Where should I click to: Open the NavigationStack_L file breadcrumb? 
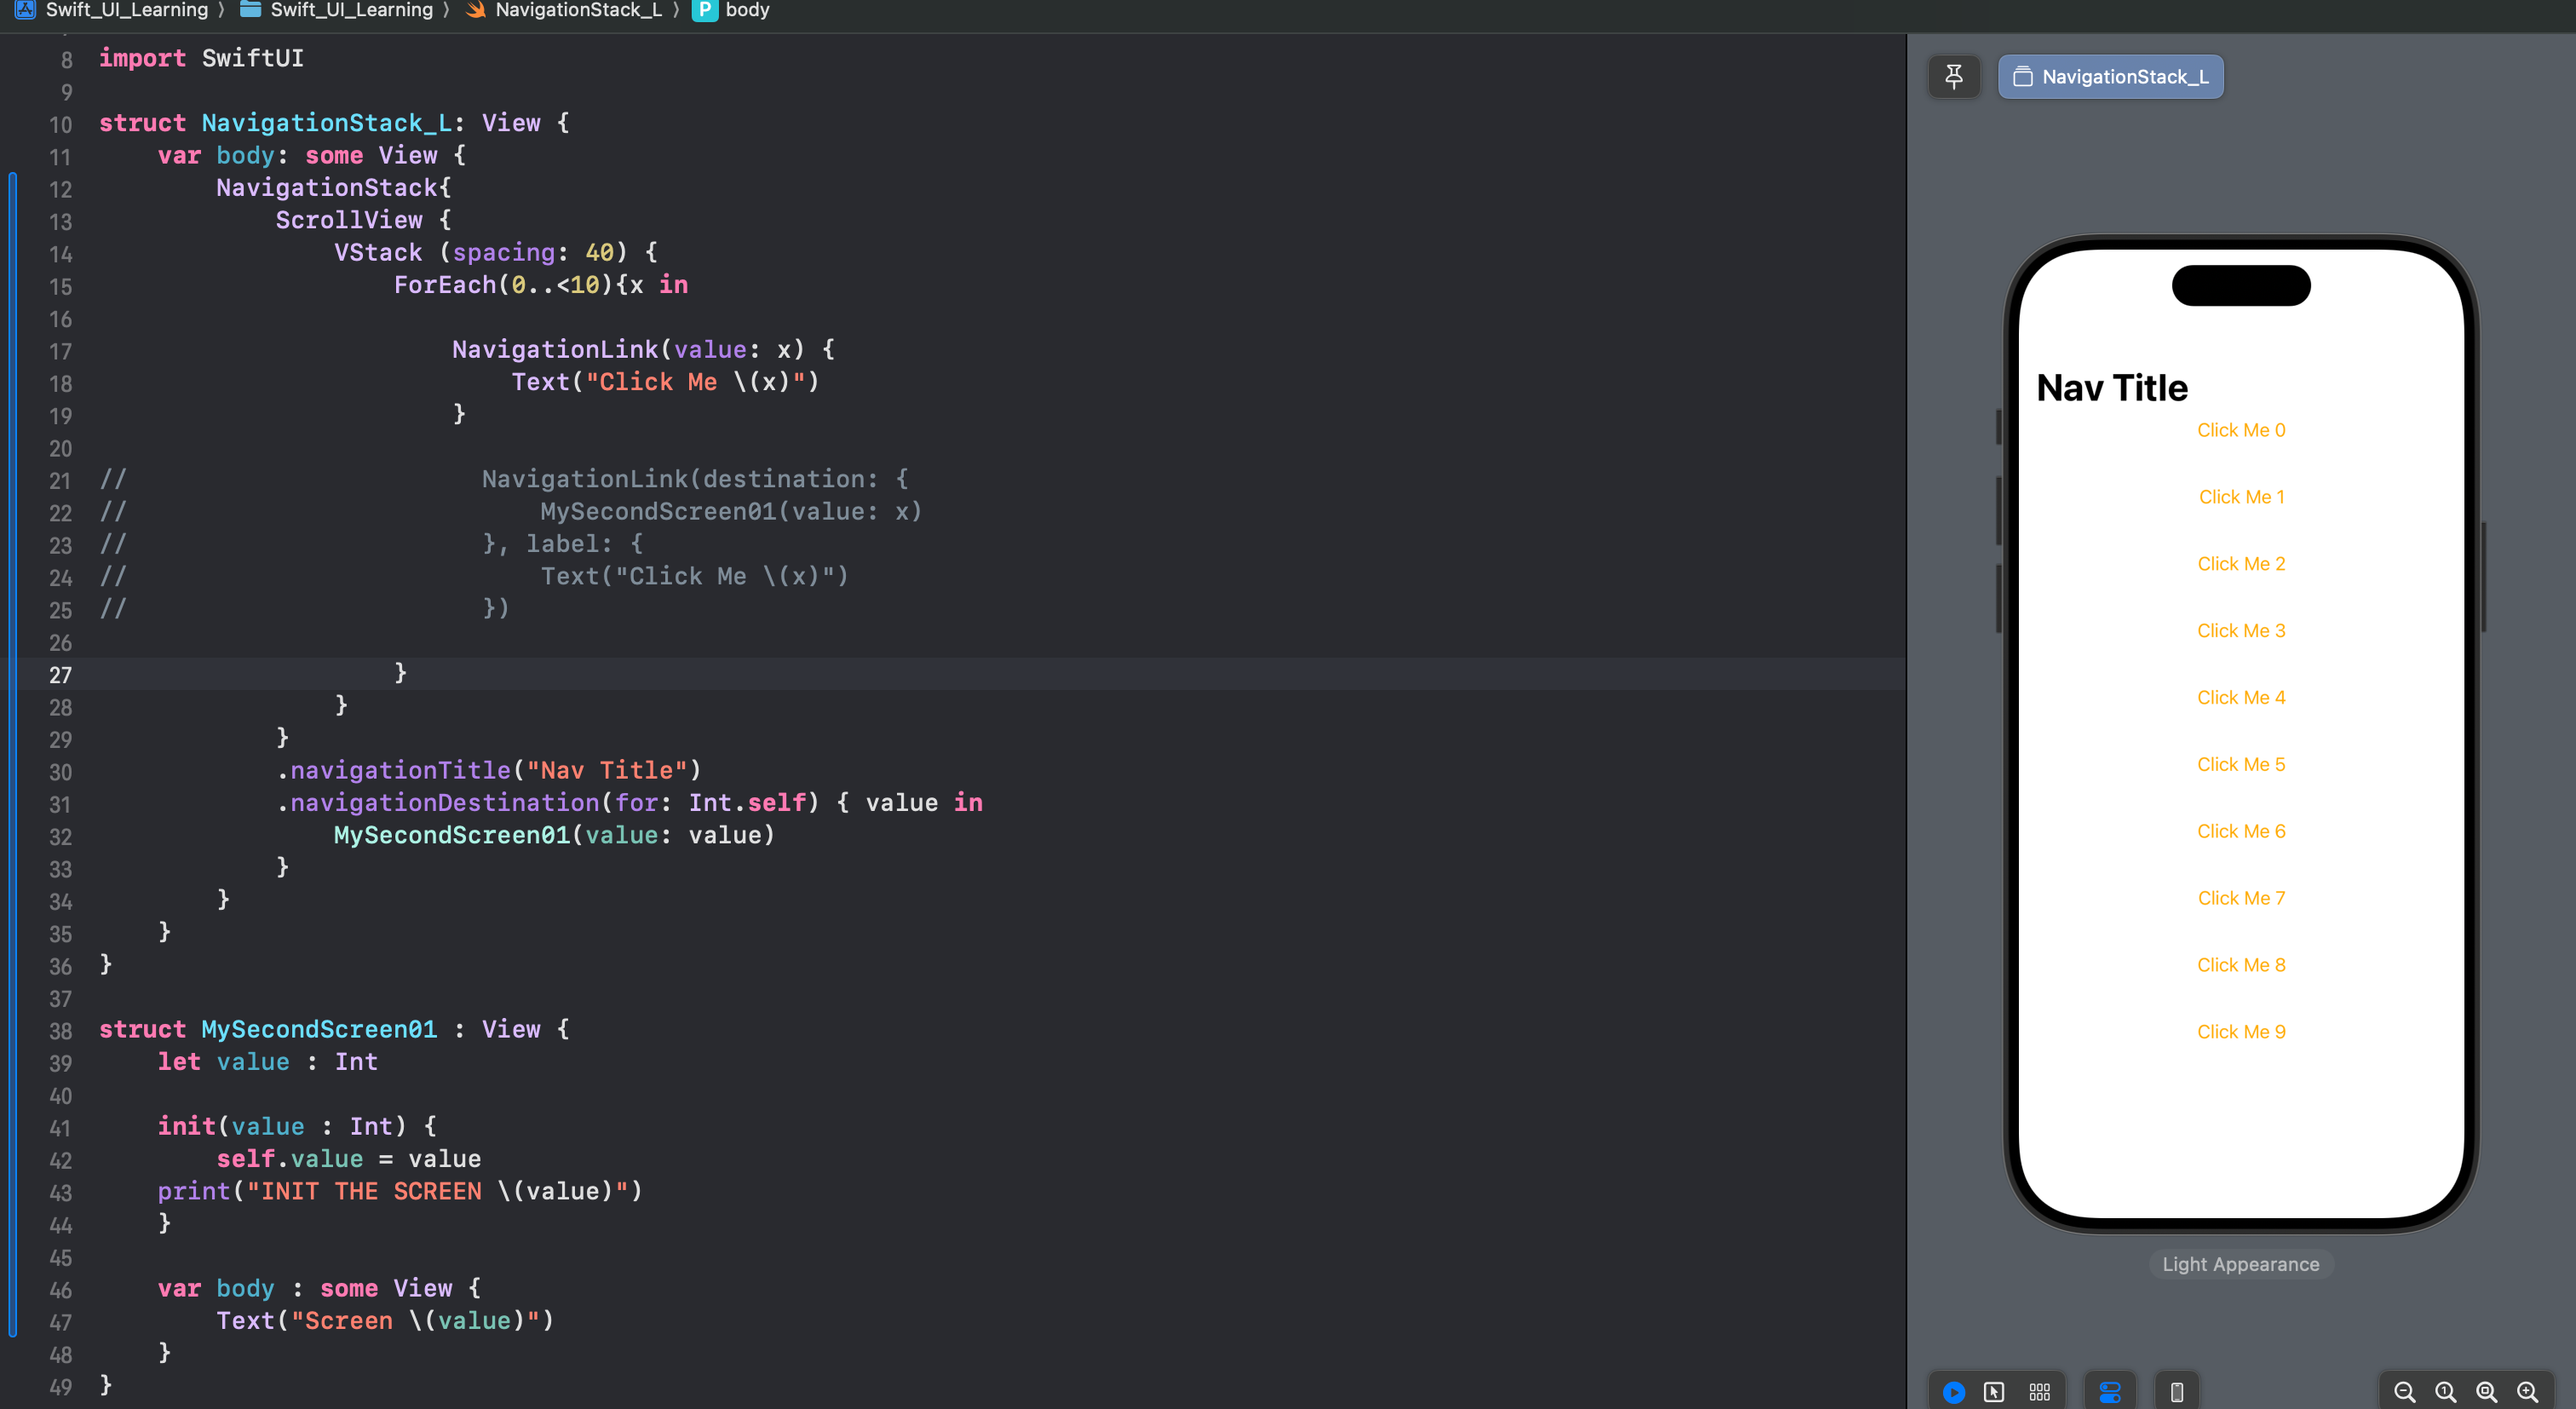[564, 10]
